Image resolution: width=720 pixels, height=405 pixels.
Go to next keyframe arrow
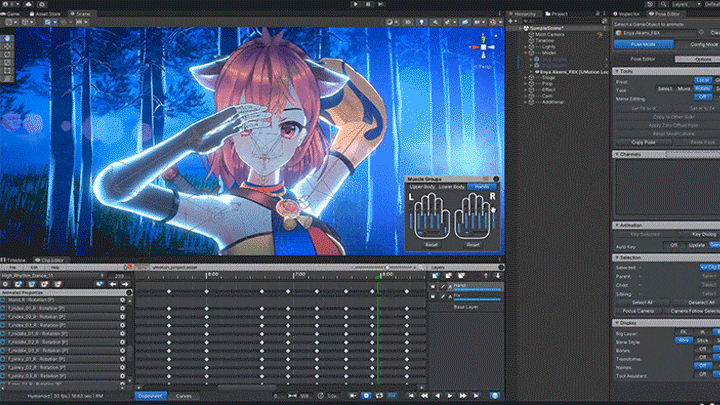pyautogui.click(x=124, y=284)
